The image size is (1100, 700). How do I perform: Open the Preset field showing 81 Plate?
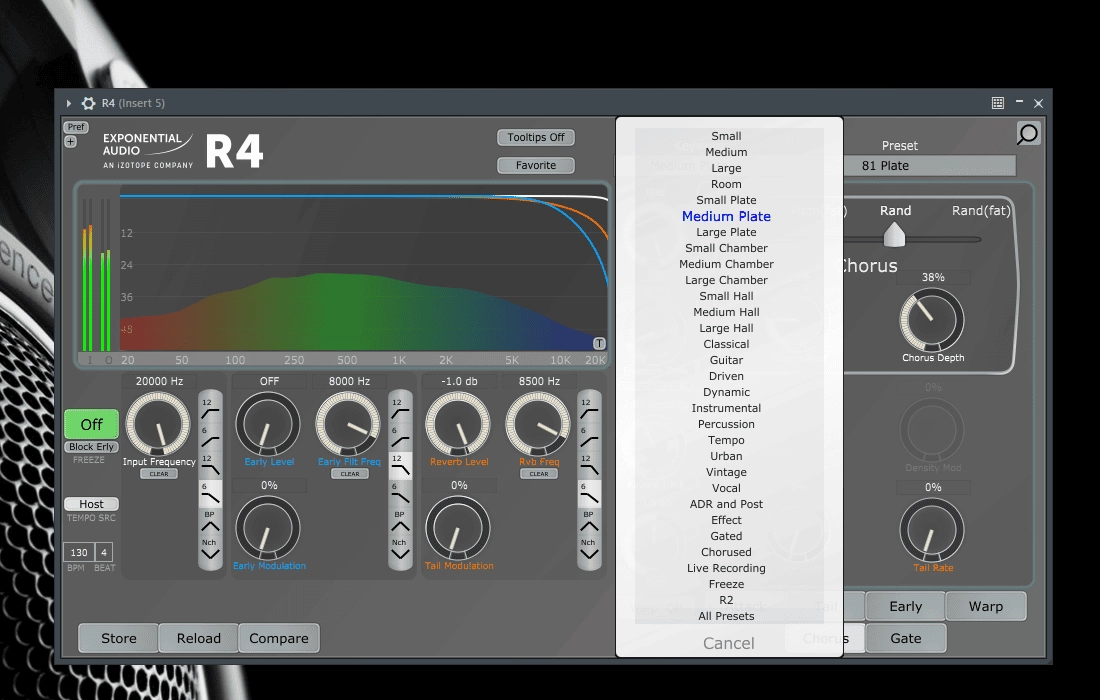(x=930, y=166)
